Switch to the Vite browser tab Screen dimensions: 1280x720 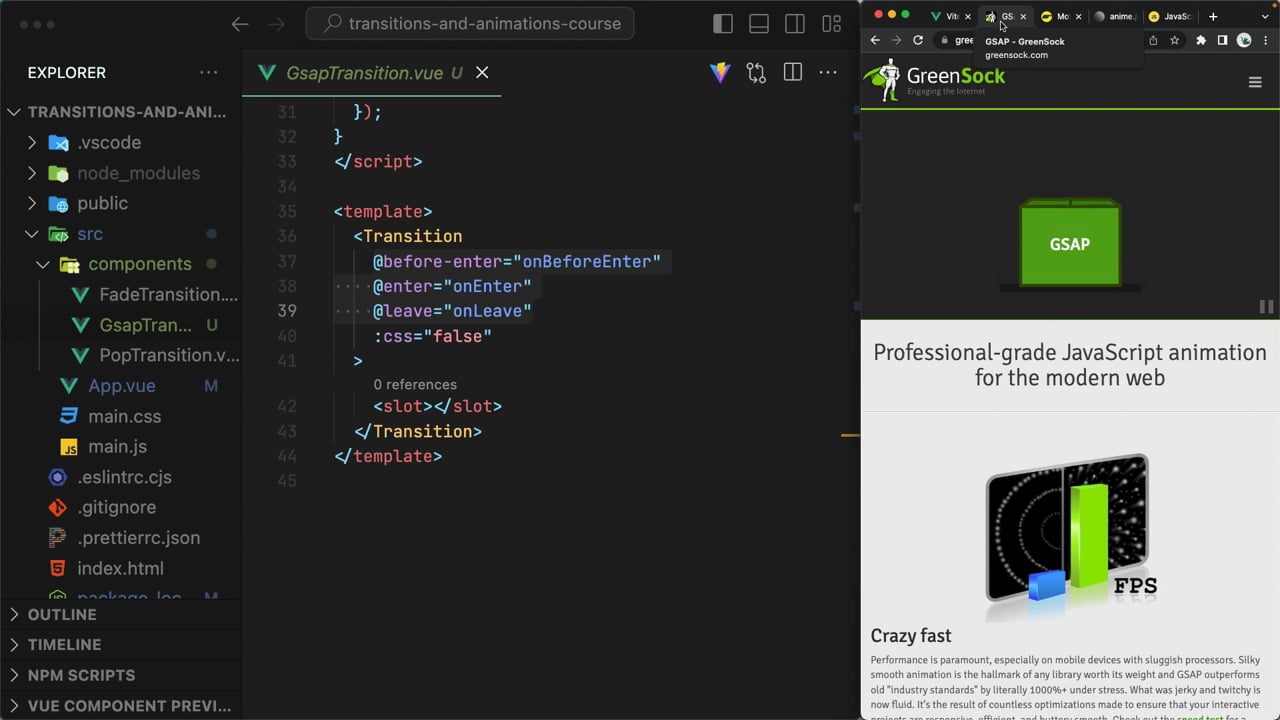(945, 16)
